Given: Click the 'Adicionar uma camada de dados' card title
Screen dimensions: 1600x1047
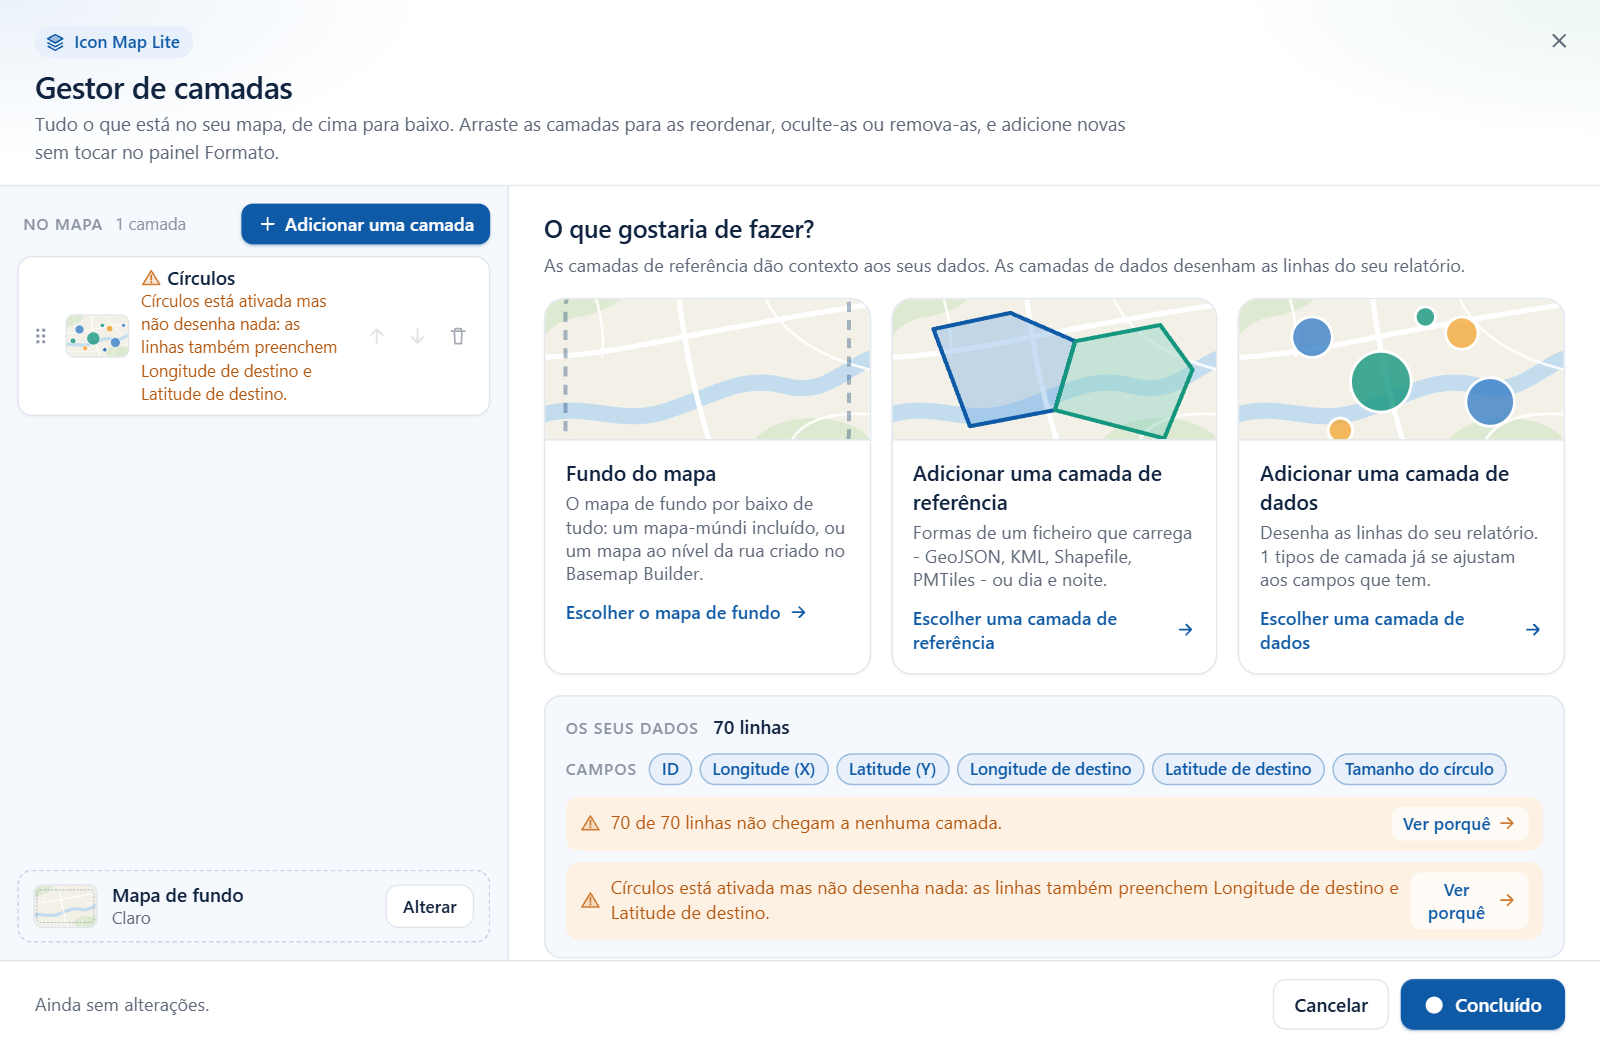Looking at the screenshot, I should click(x=1385, y=488).
